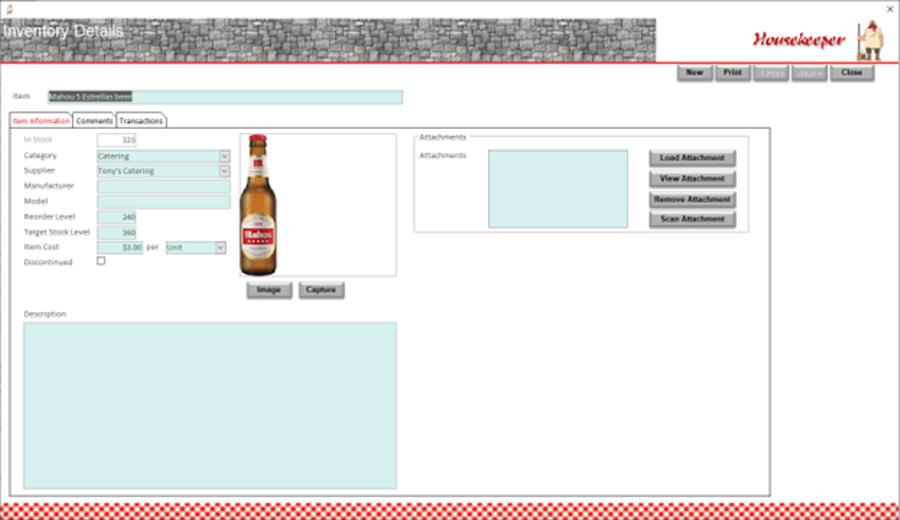
Task: Click the disabled Next button
Action: tap(809, 73)
